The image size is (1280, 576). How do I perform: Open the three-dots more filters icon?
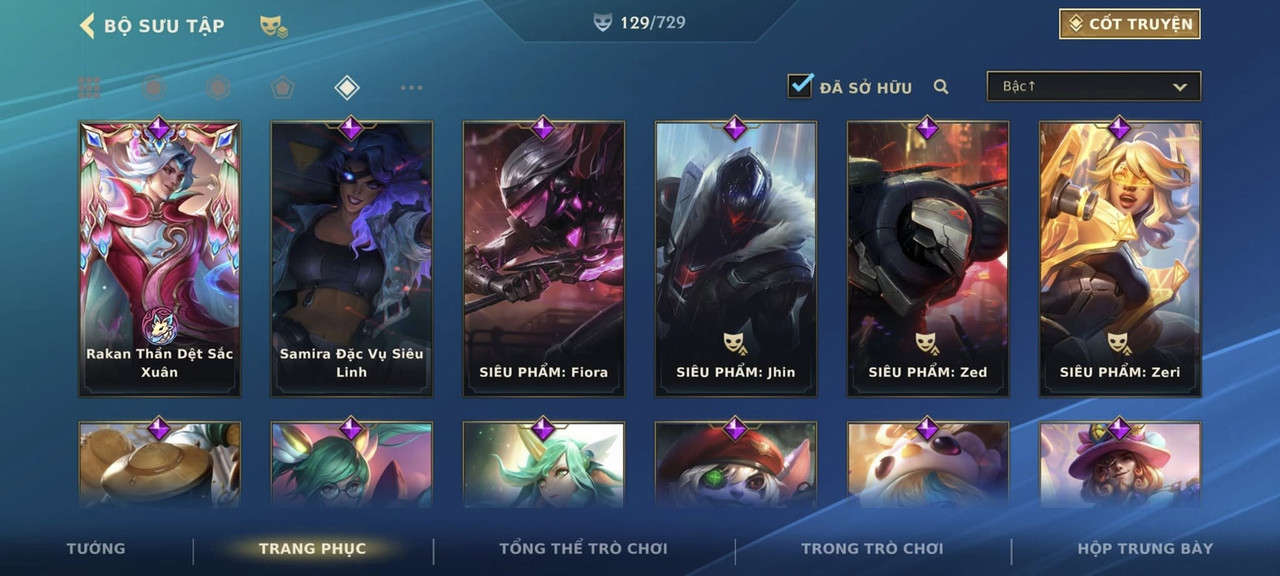click(411, 88)
